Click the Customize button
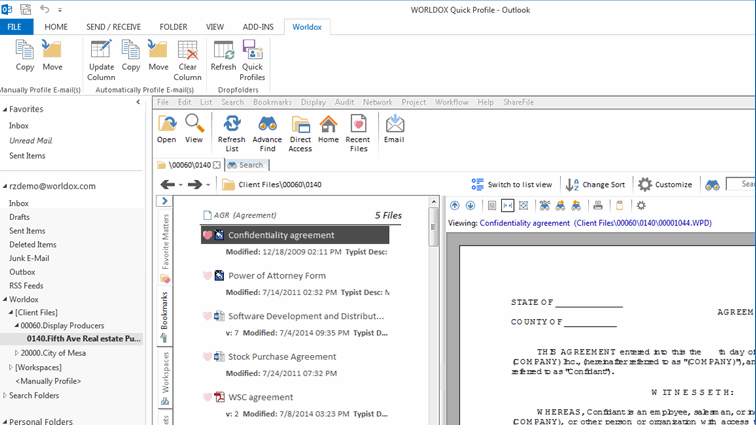 coord(665,185)
